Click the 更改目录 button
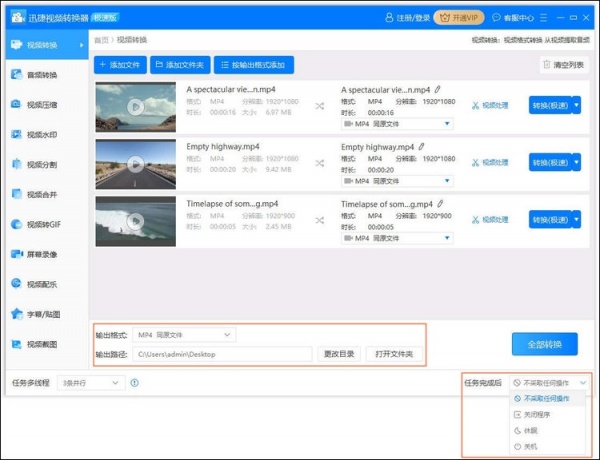 tap(339, 354)
